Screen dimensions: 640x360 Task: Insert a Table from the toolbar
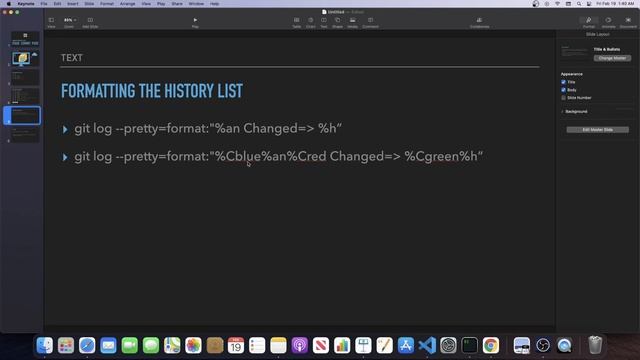[x=297, y=22]
